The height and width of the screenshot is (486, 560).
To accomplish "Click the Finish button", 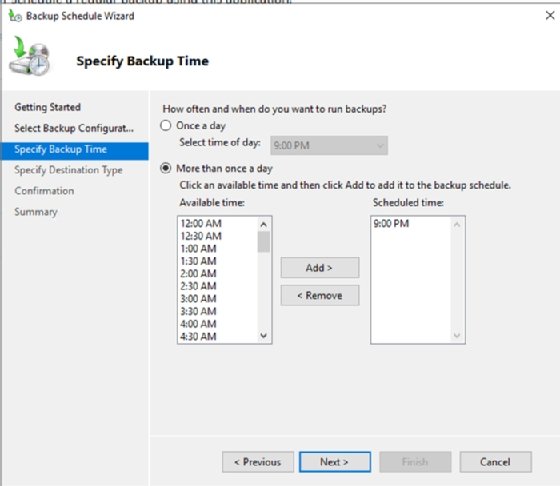I will (x=415, y=462).
